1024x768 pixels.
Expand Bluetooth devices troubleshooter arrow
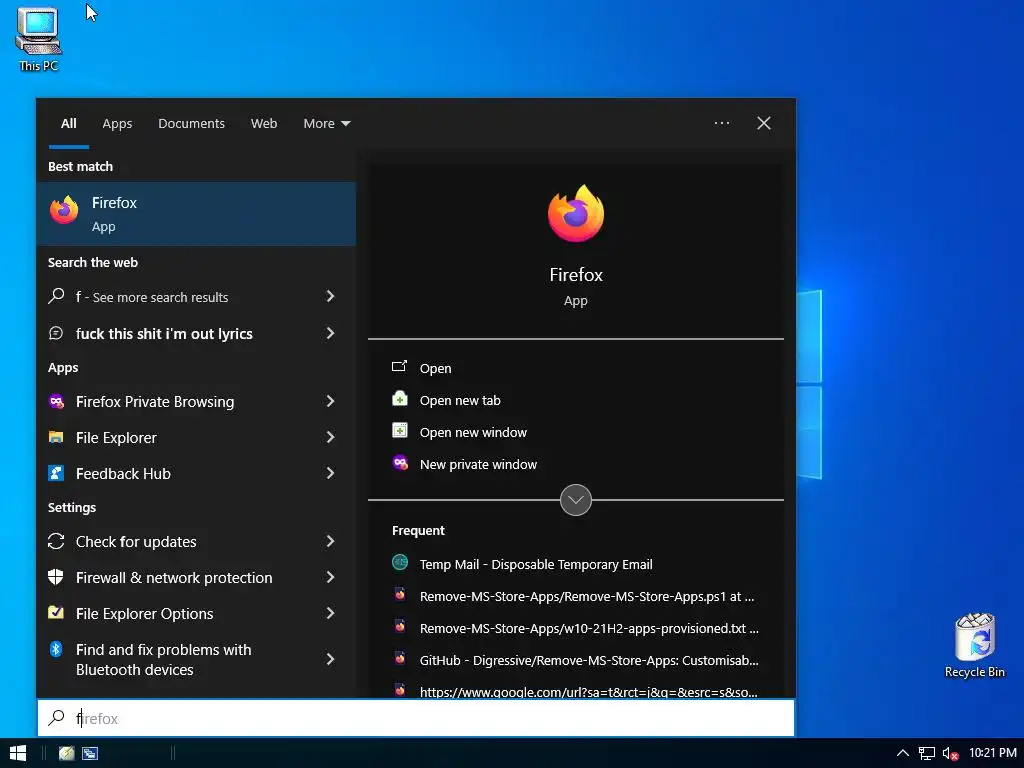(330, 659)
